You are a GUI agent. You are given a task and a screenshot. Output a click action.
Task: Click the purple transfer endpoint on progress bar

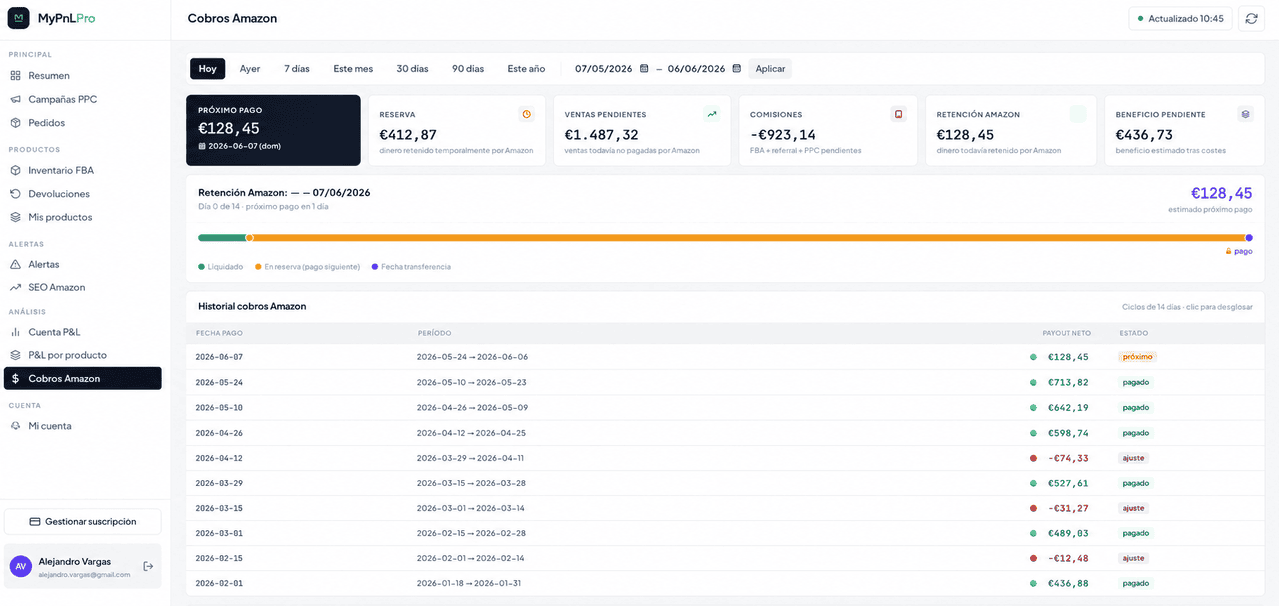(1249, 238)
